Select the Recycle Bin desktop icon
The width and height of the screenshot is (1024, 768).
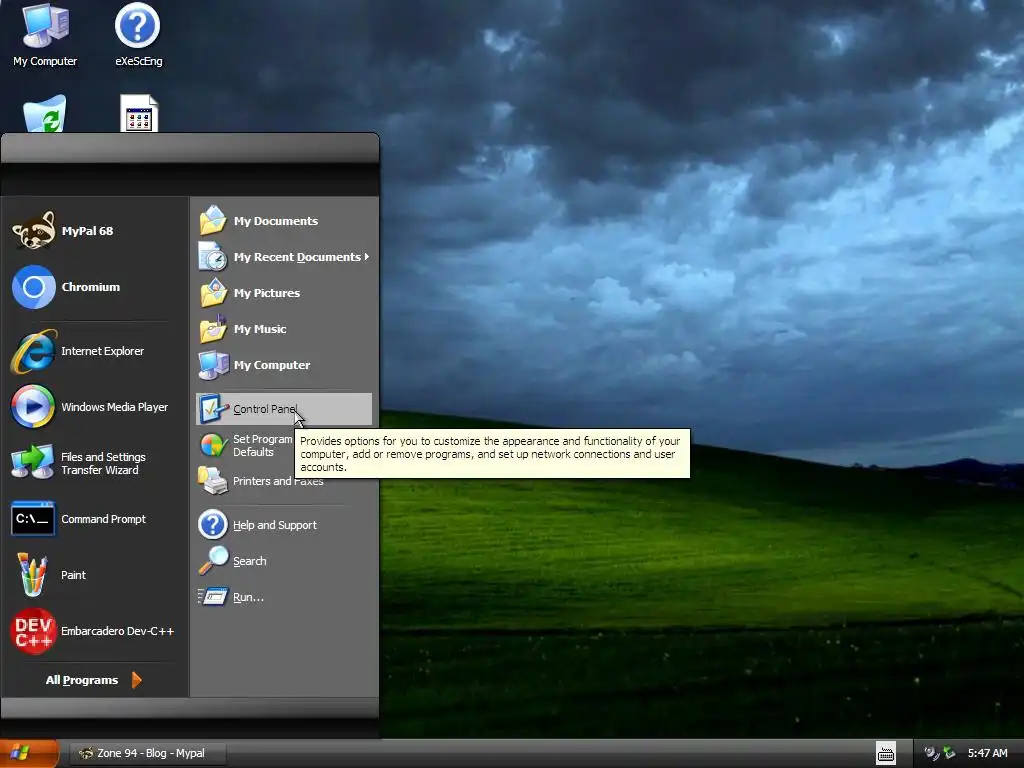click(44, 114)
